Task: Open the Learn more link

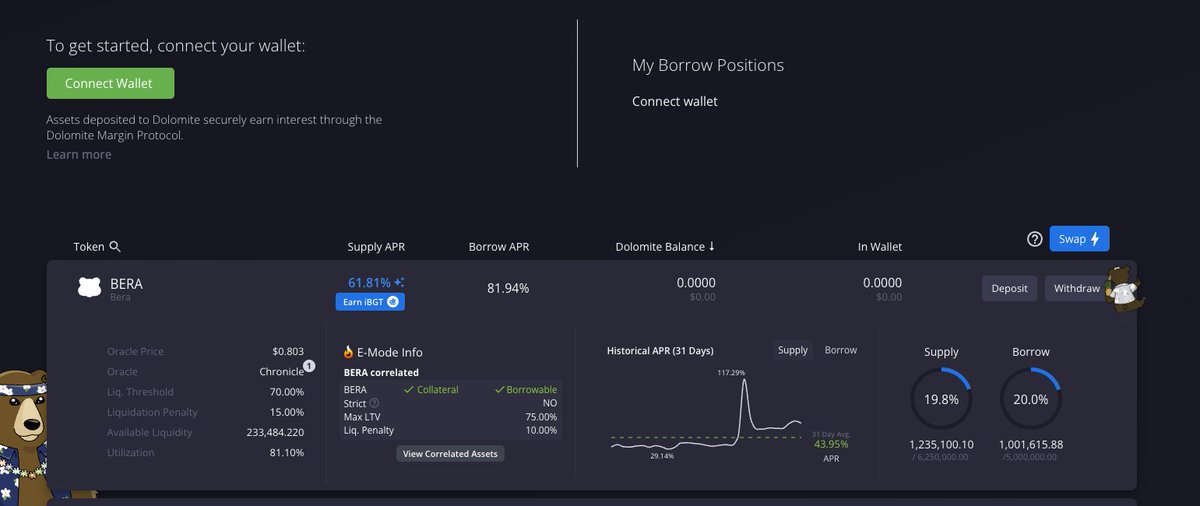Action: pyautogui.click(x=79, y=155)
